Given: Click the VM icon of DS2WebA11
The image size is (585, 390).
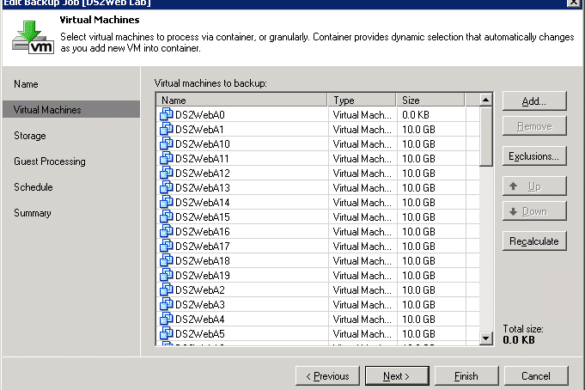Looking at the screenshot, I should pyautogui.click(x=166, y=158).
